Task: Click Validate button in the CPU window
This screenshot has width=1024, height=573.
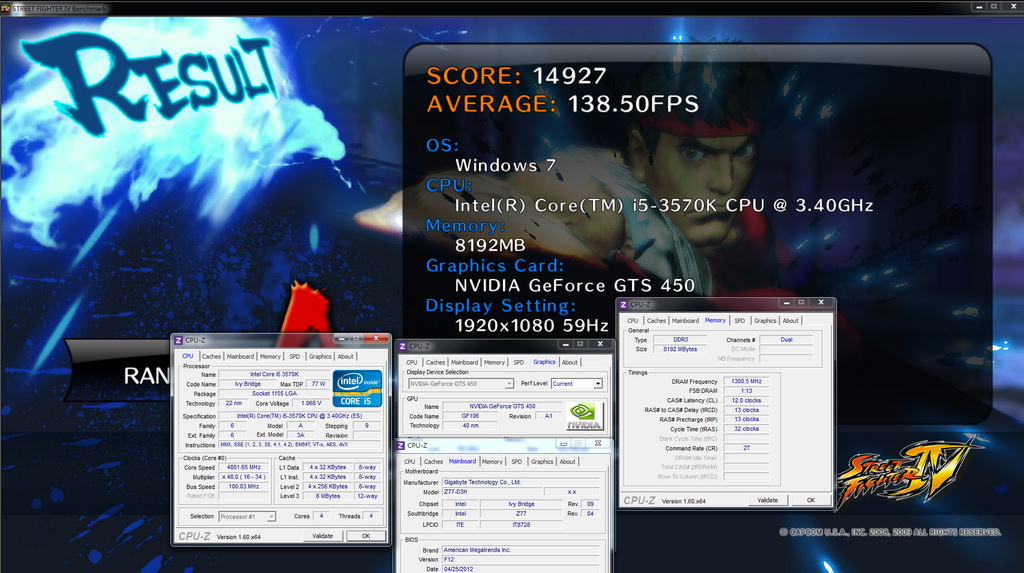Action: 323,536
